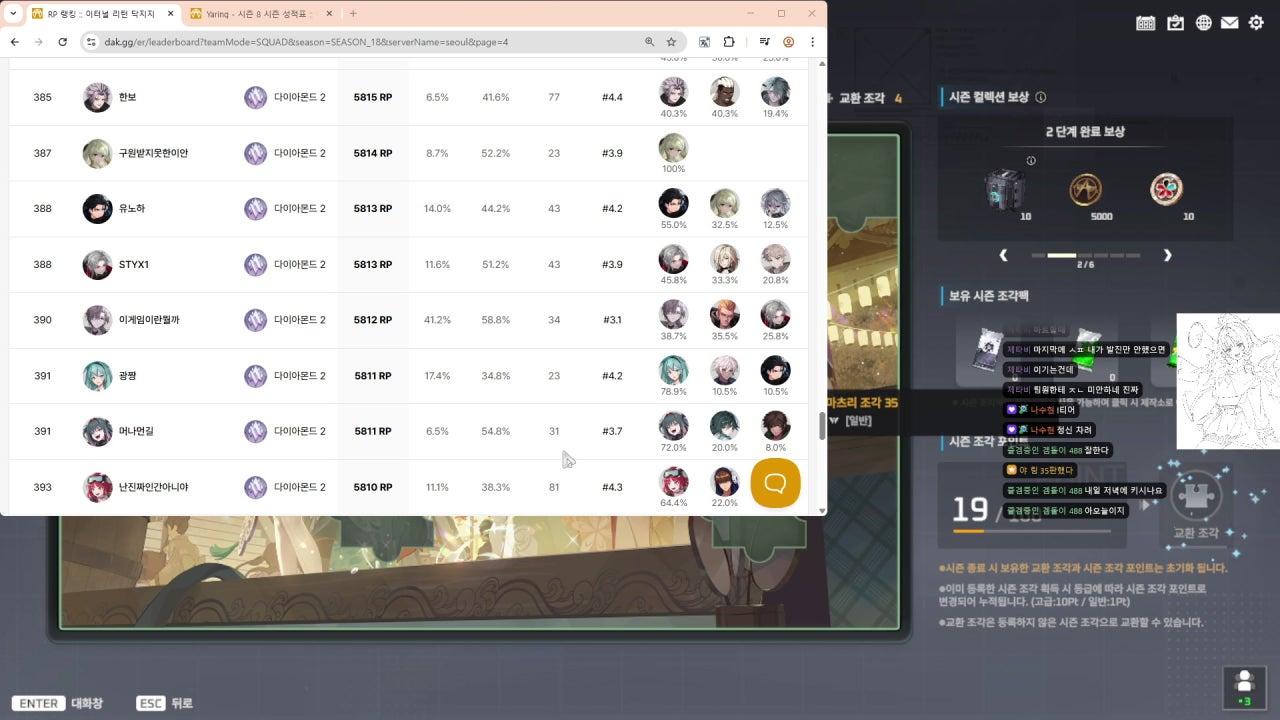Screen dimensions: 1280x720
Task: Click 한보's player avatar
Action: point(97,97)
